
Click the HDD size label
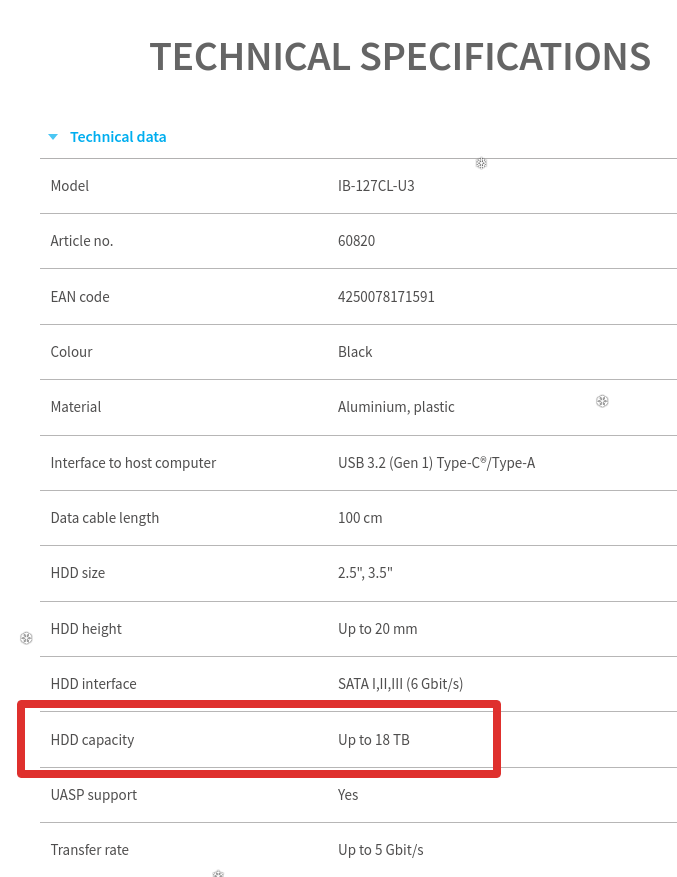pyautogui.click(x=78, y=573)
